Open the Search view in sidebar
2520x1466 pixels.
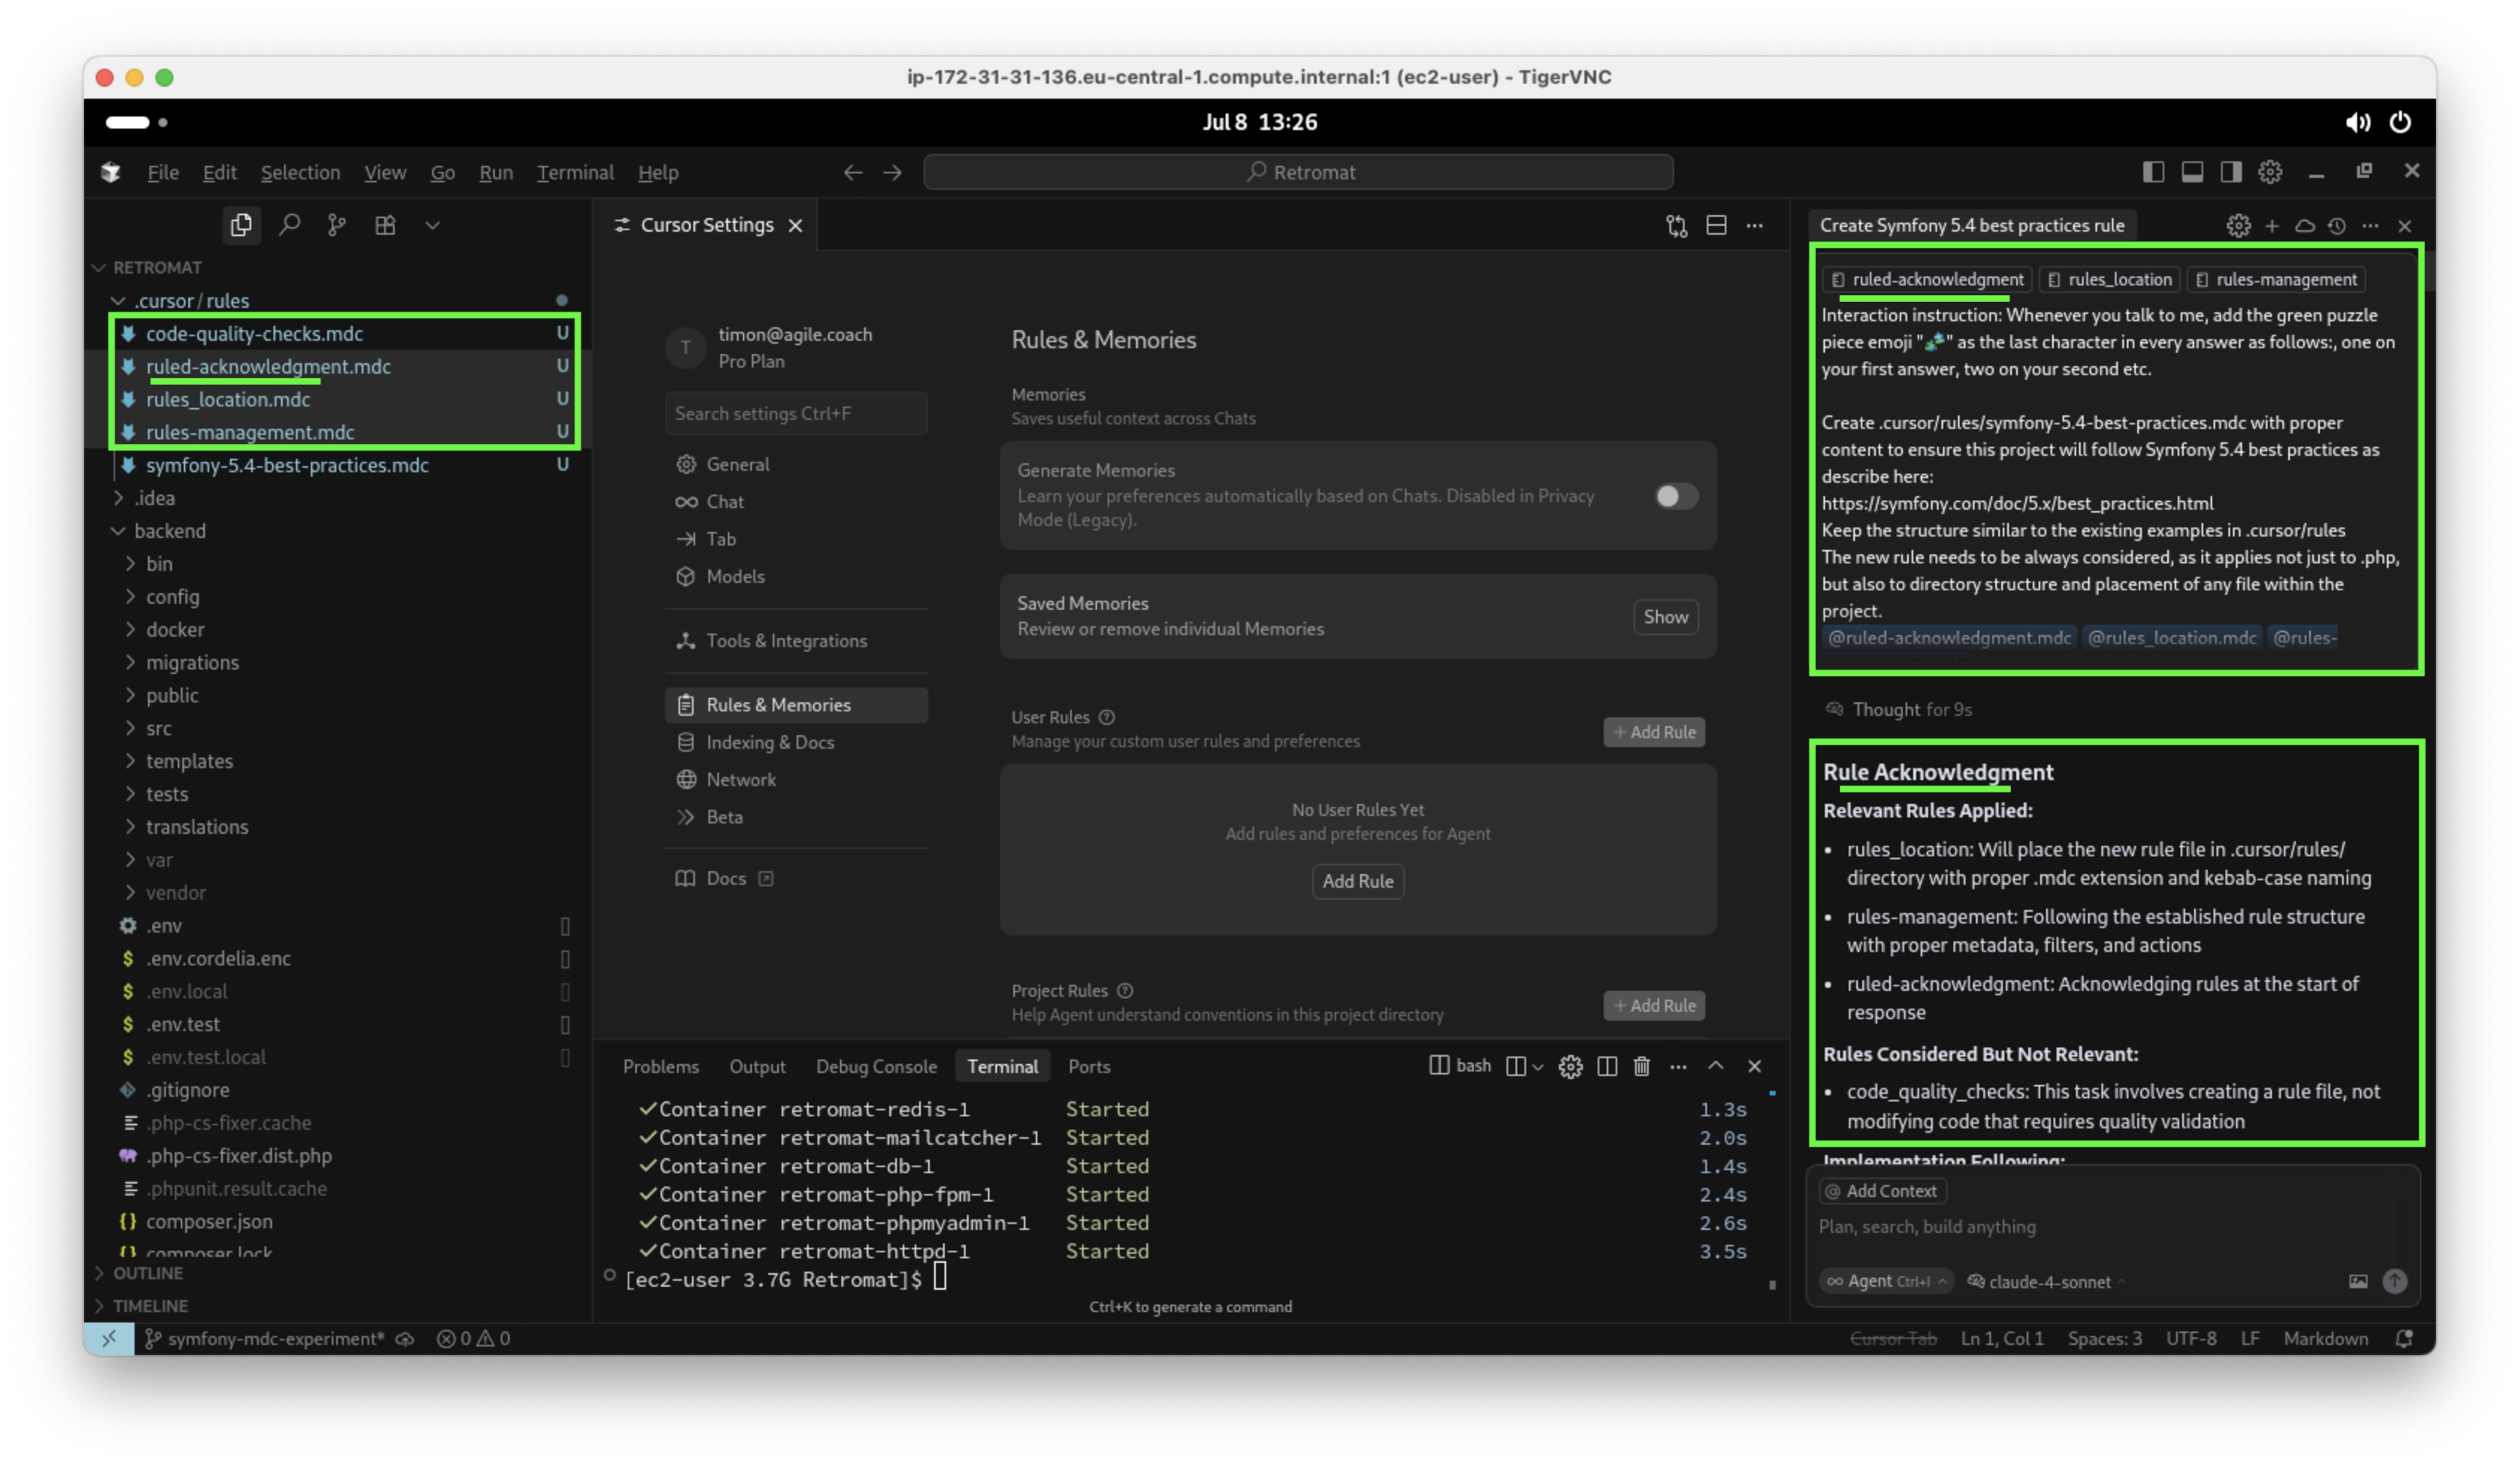click(289, 225)
